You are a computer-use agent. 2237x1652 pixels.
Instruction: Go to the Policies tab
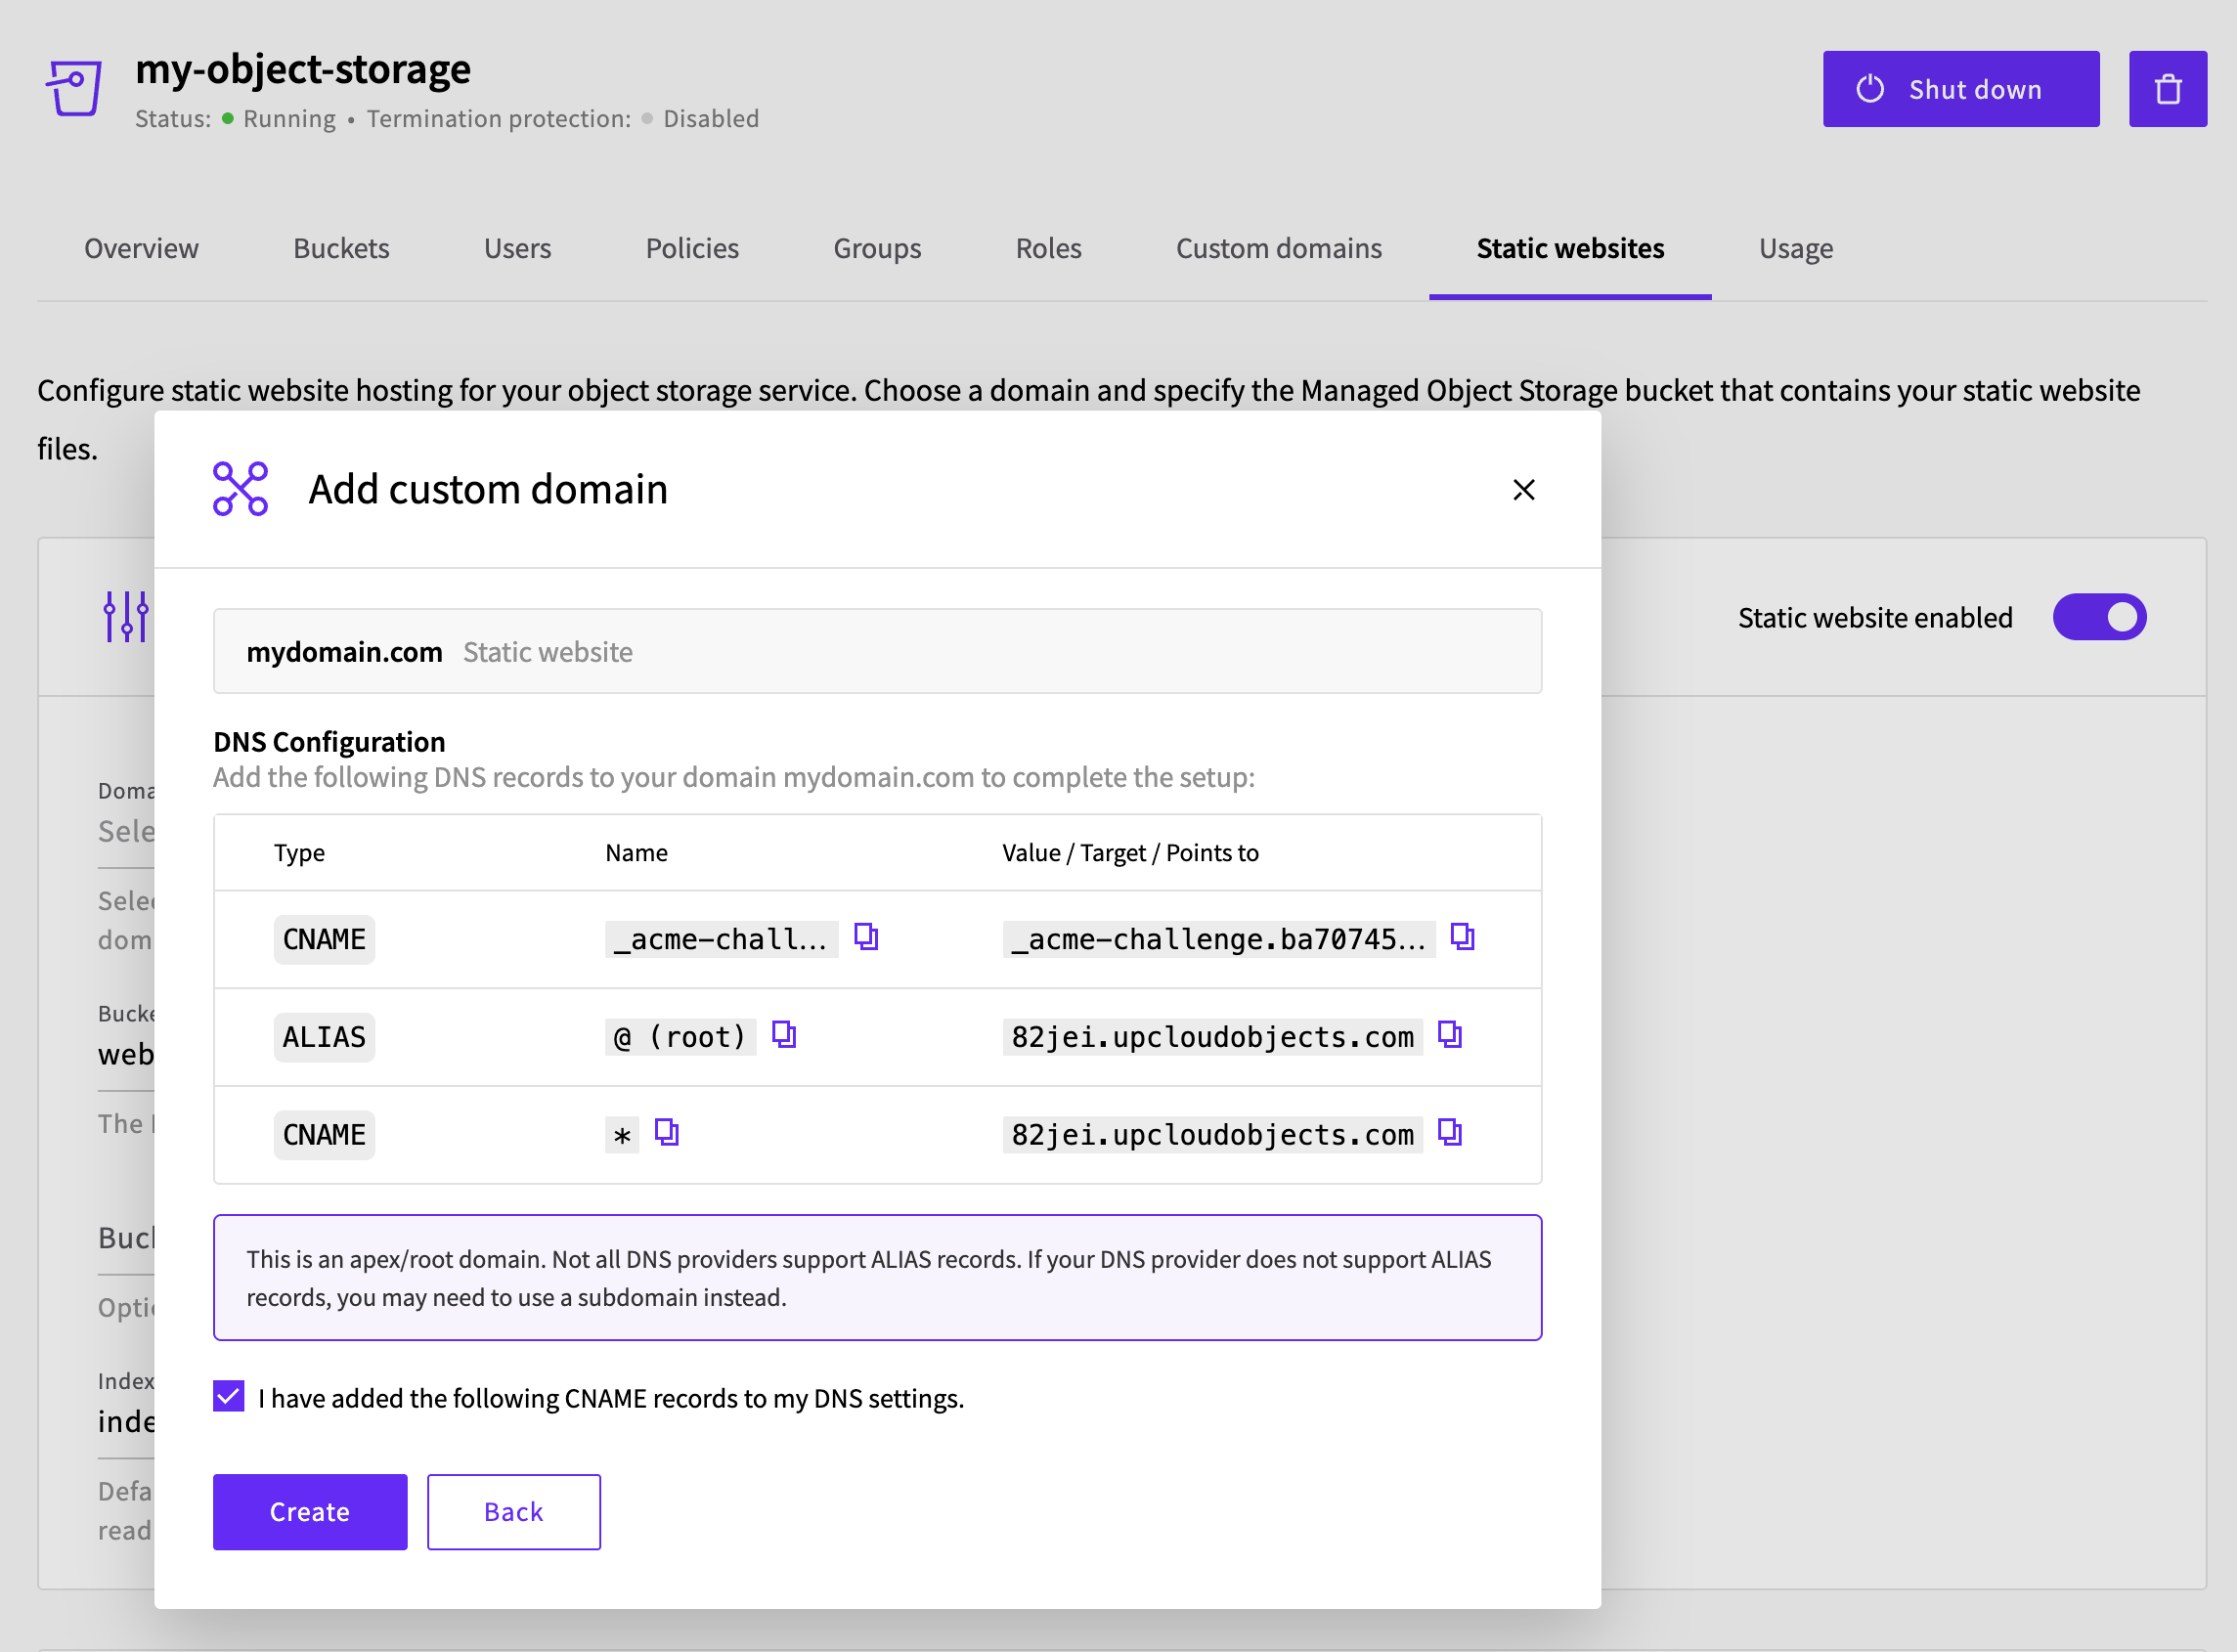point(692,248)
